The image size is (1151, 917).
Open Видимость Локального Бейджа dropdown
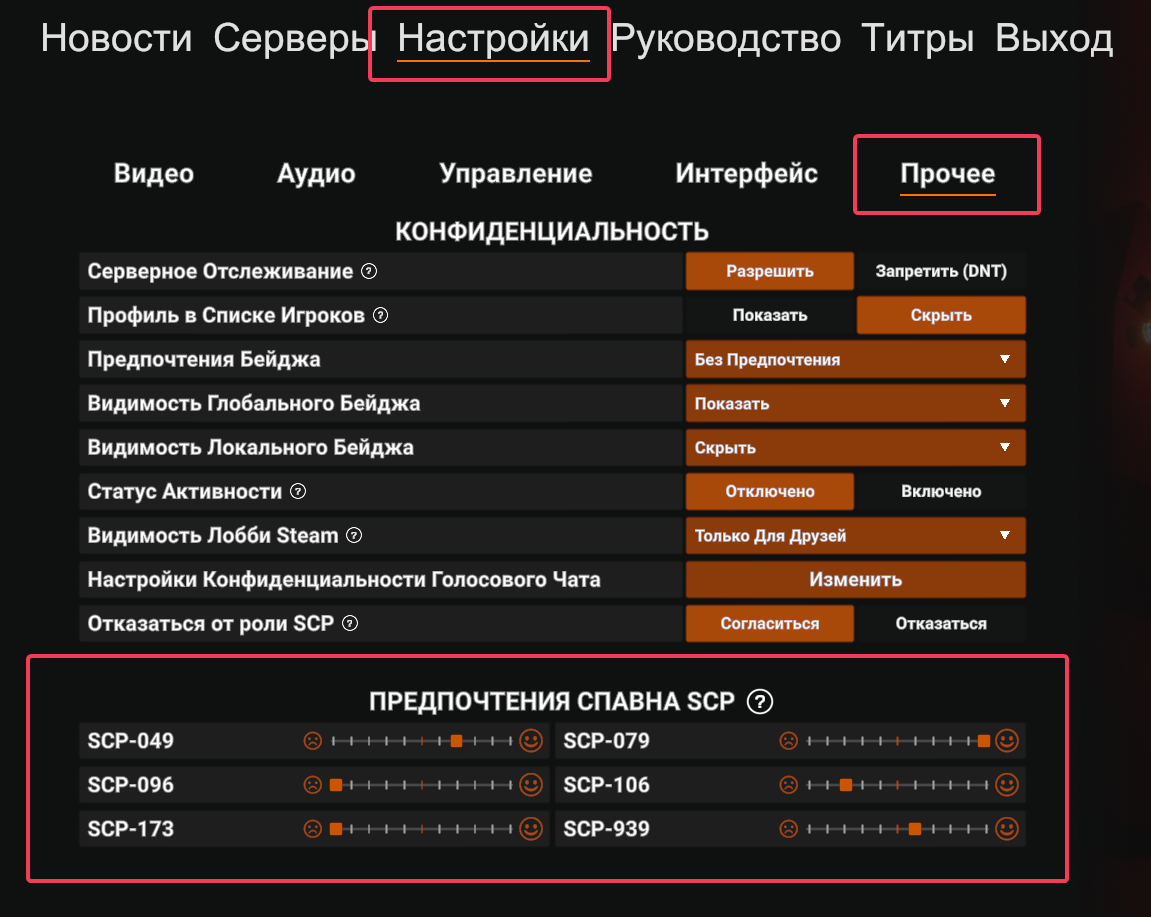[x=855, y=448]
